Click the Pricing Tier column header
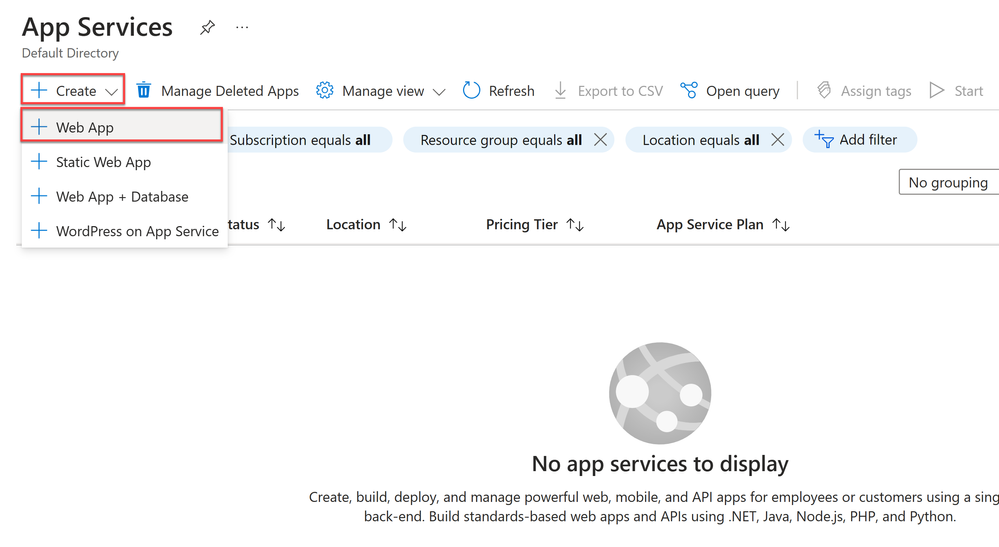Viewport: 999px width, 547px height. pyautogui.click(x=522, y=224)
